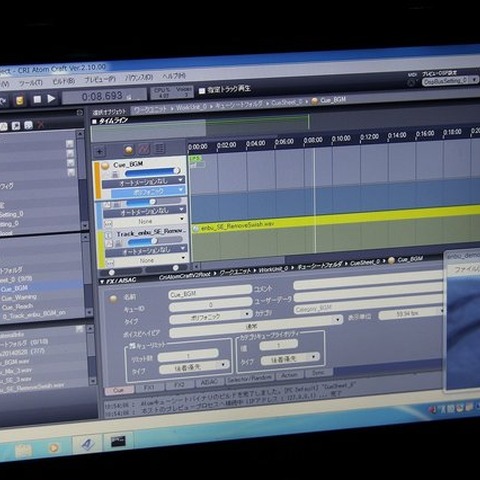Open the None dropdown under Track_enbu_SE_Remov
This screenshot has height=480, width=480.
click(x=150, y=260)
